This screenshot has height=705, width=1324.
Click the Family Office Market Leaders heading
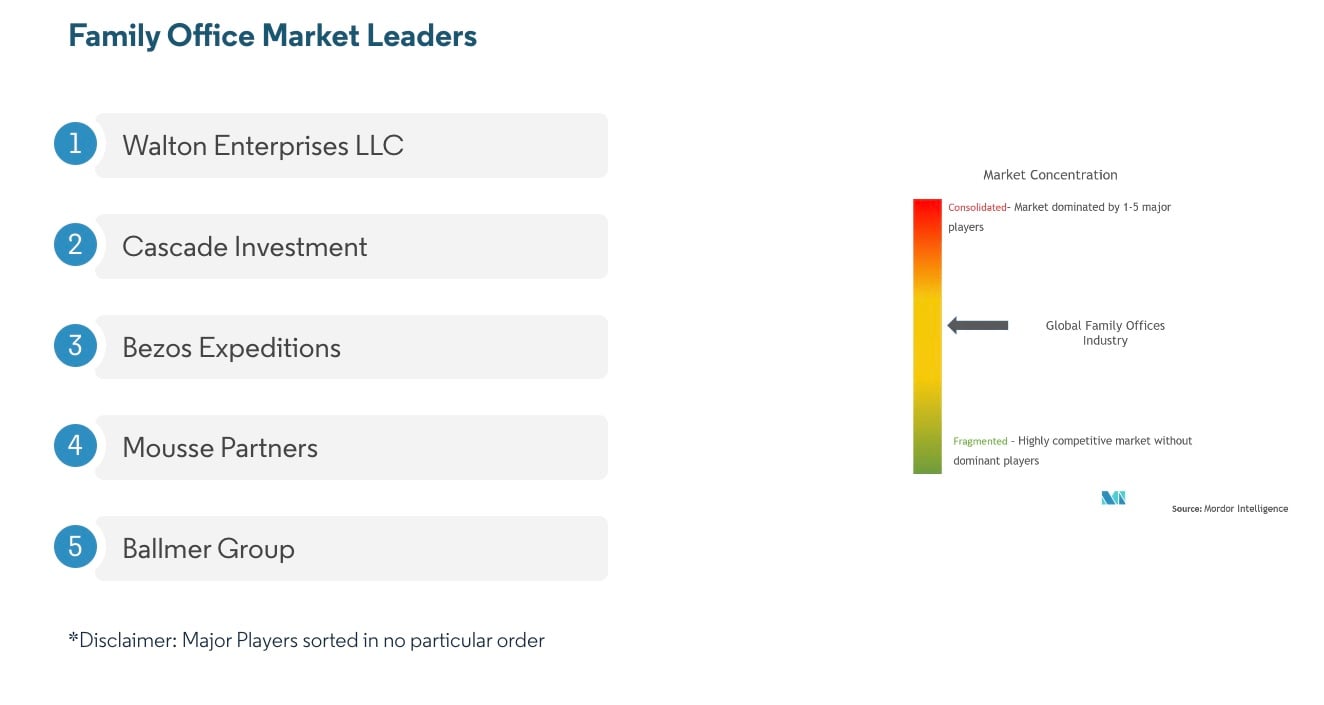pos(272,36)
